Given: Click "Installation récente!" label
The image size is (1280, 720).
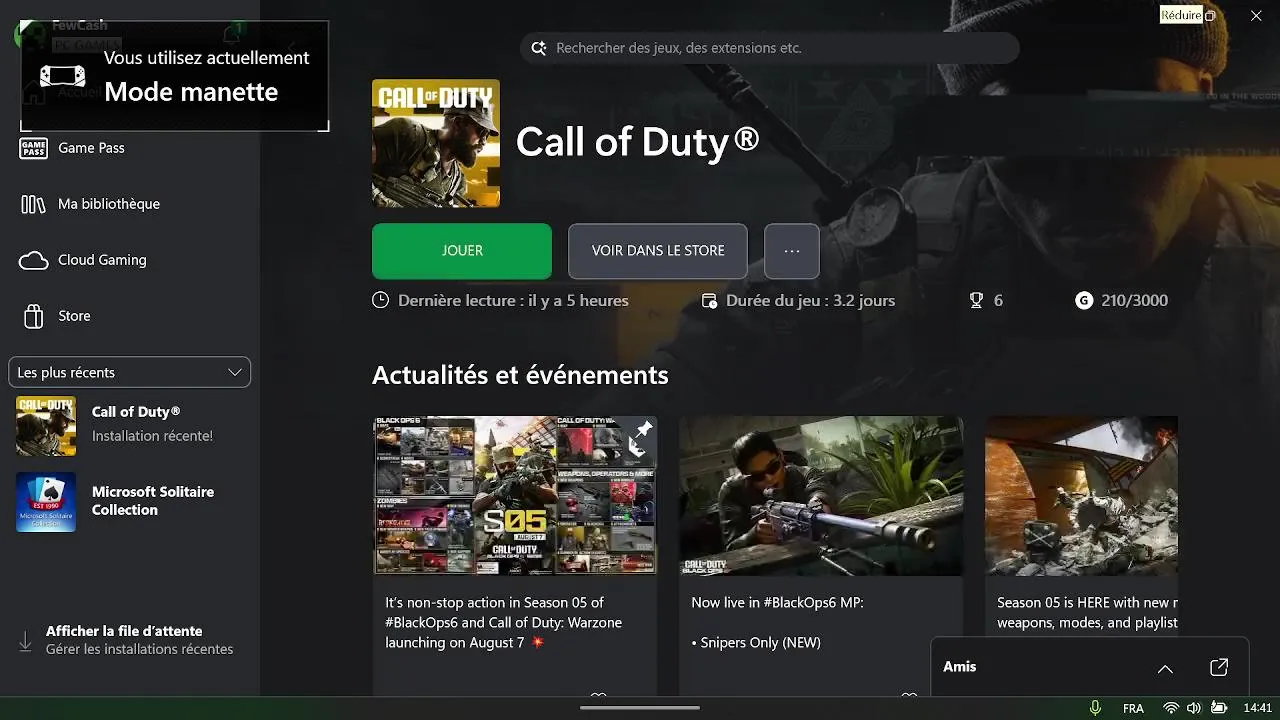Looking at the screenshot, I should 152,436.
